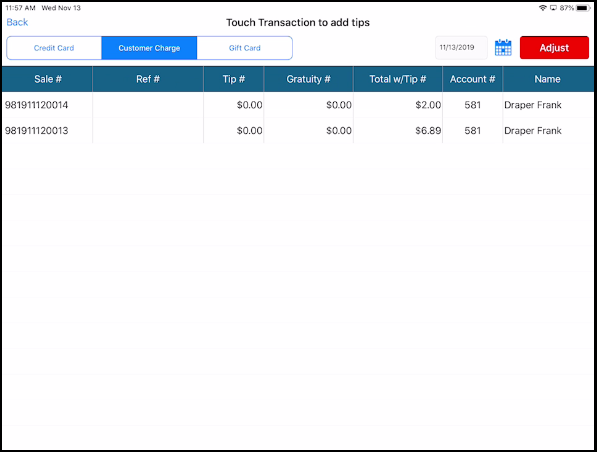Go Back to the previous screen
Viewport: 597px width, 452px height.
click(17, 22)
